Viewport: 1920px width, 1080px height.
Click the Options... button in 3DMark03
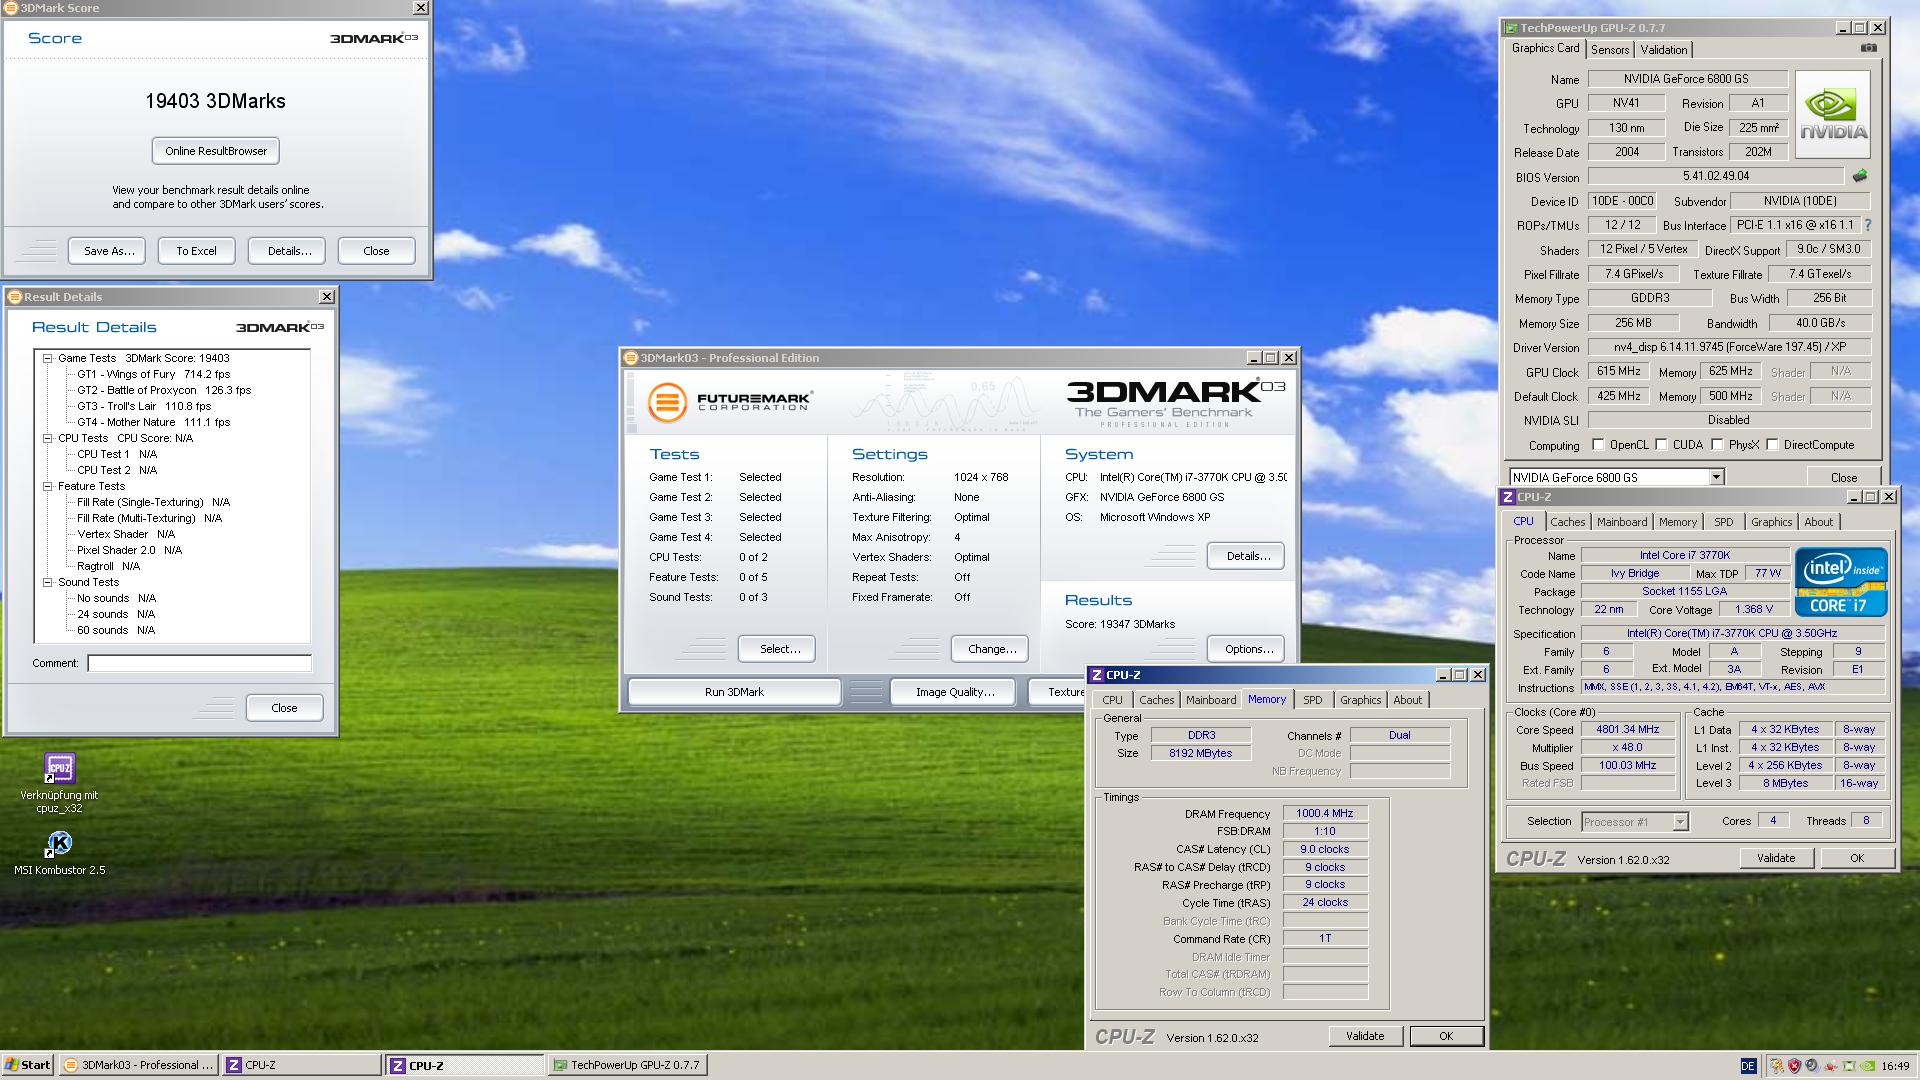tap(1248, 649)
